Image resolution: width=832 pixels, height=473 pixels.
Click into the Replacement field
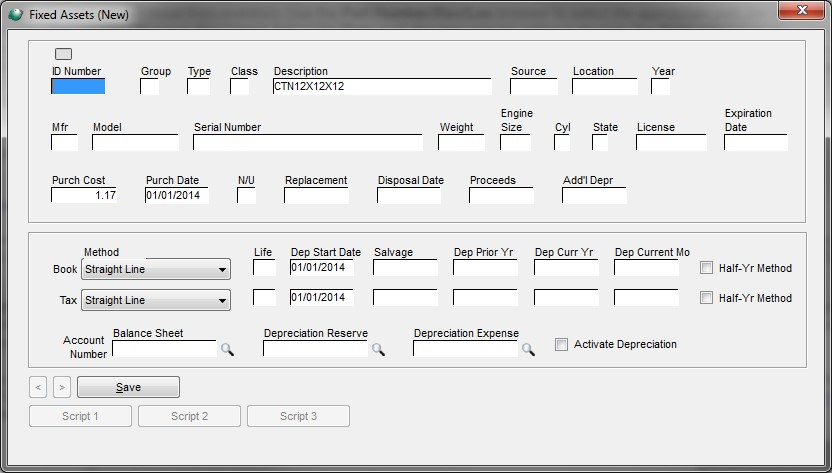[x=316, y=195]
